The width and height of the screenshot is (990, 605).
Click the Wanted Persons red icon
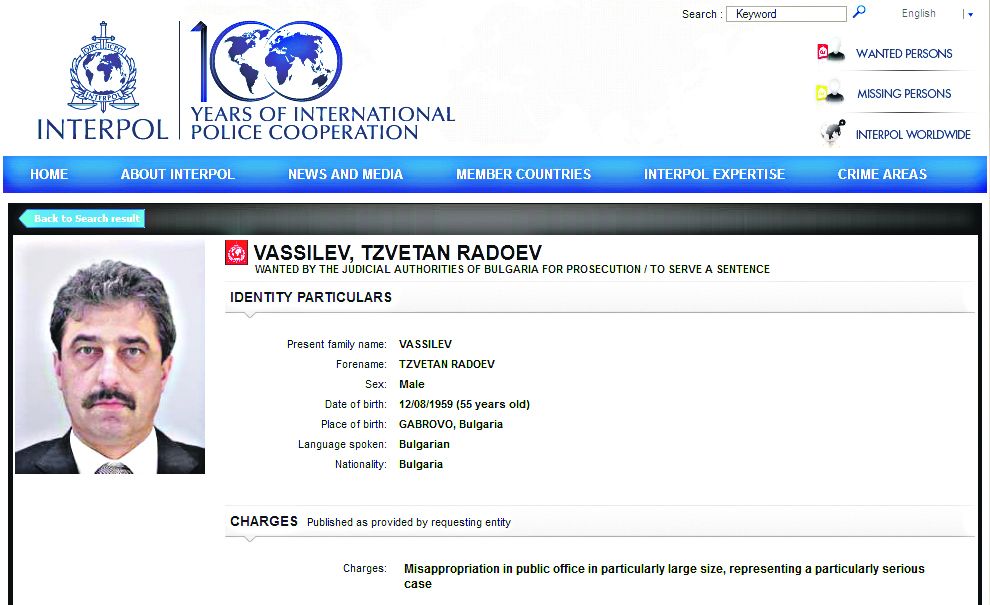point(830,53)
